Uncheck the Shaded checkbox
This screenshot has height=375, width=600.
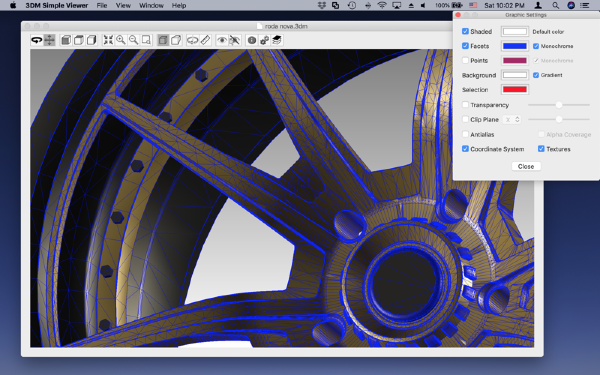[465, 31]
